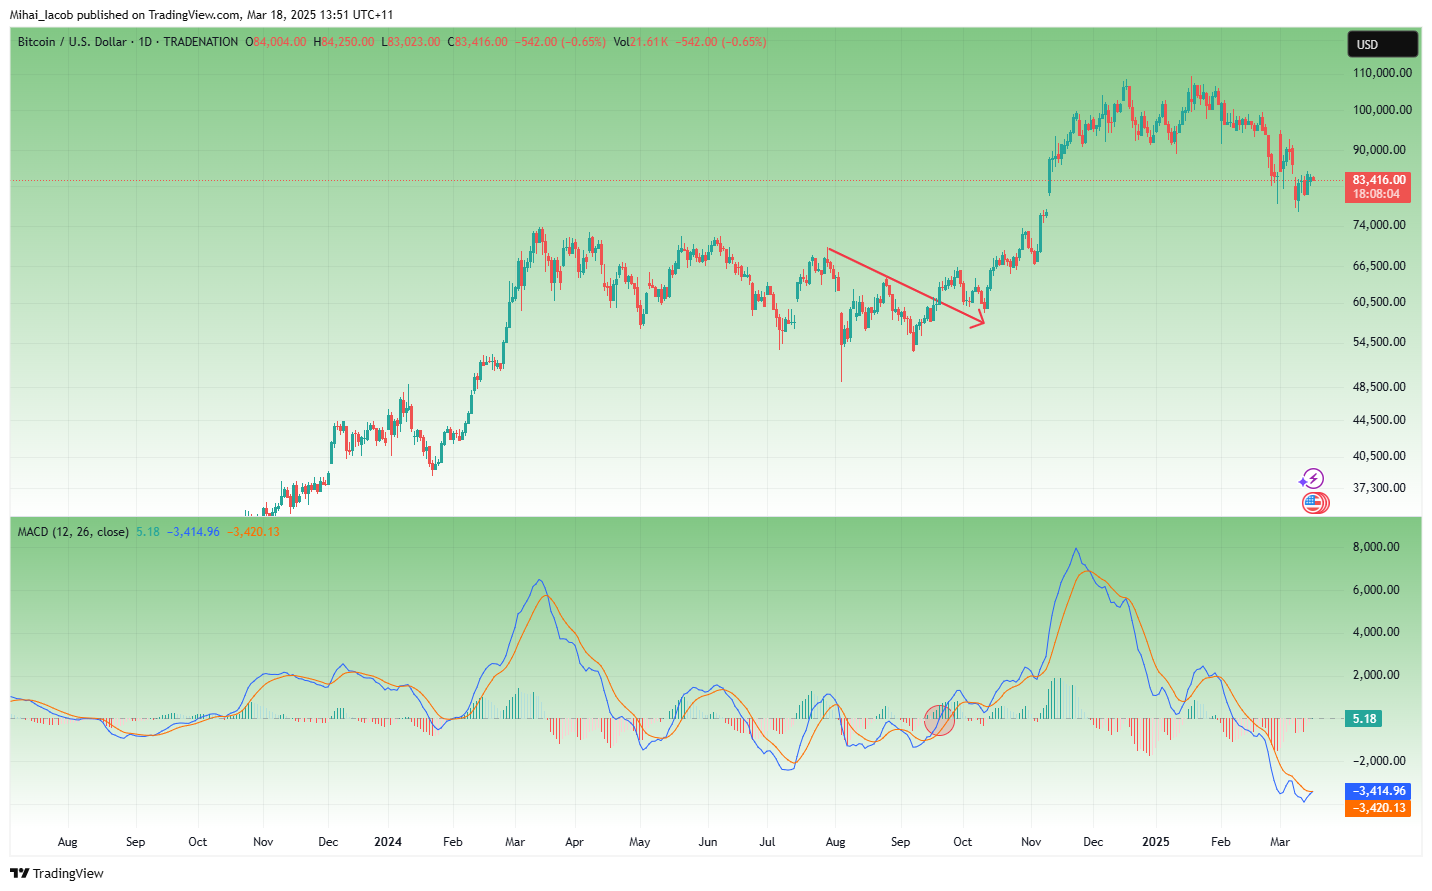This screenshot has width=1432, height=891.
Task: Click the 40,500.00 price axis label
Action: pyautogui.click(x=1379, y=456)
